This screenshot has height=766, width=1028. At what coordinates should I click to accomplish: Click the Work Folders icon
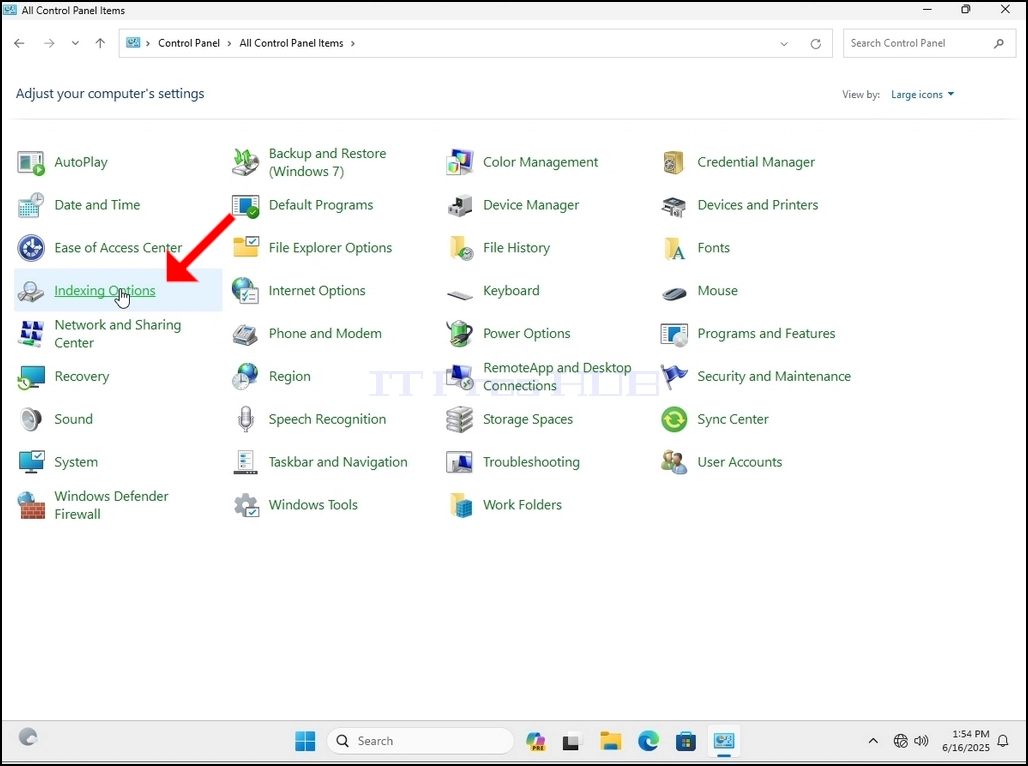[461, 505]
